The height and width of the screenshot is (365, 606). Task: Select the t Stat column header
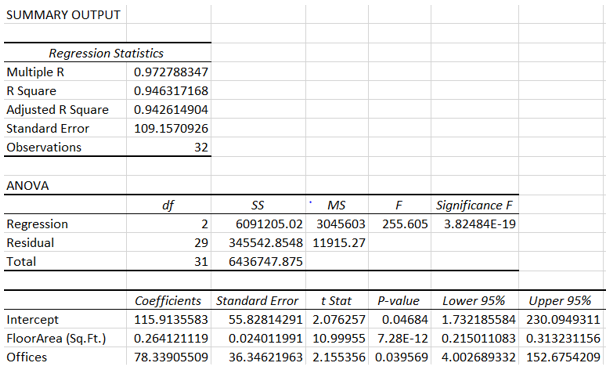pos(336,301)
